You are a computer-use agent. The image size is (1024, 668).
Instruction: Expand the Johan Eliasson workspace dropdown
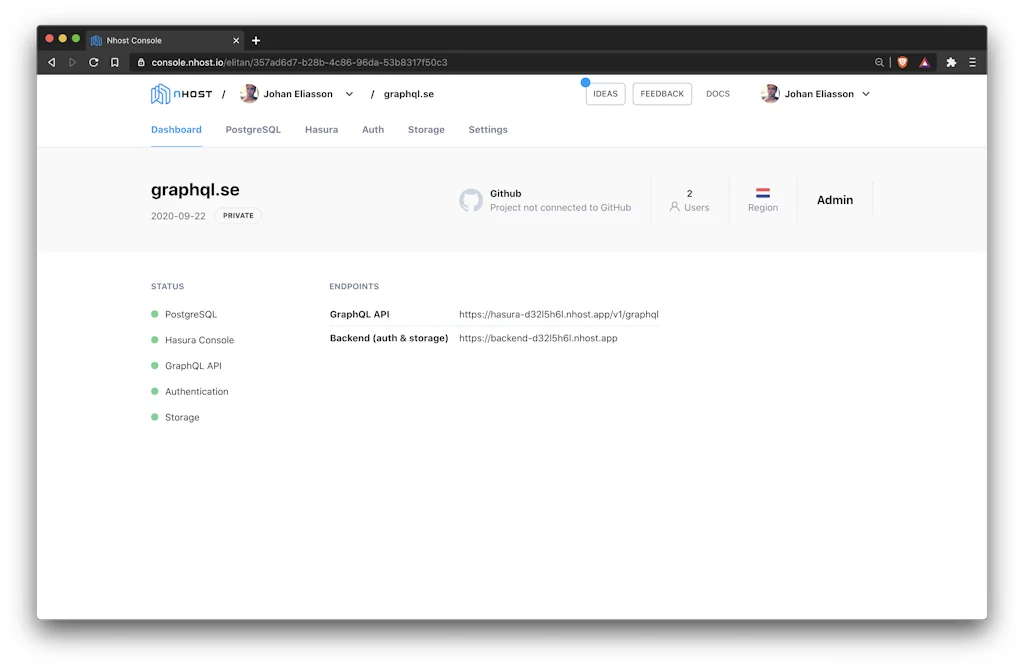(x=348, y=93)
